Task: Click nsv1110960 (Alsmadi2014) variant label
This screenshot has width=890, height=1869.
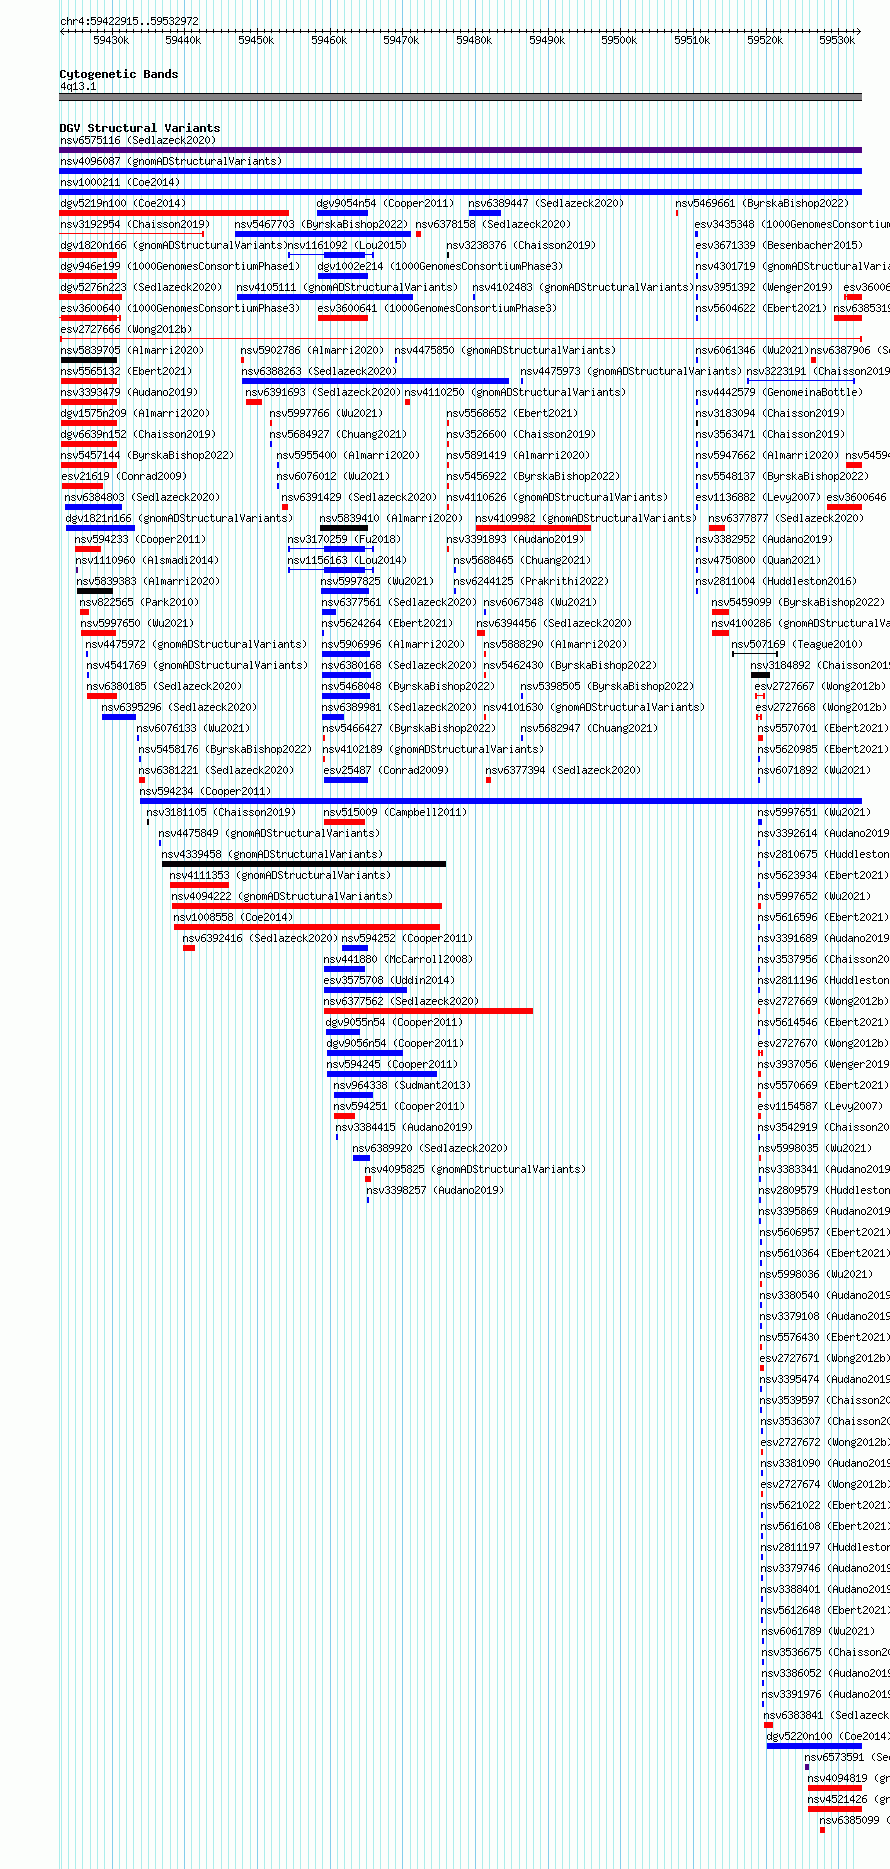Action: pyautogui.click(x=147, y=560)
